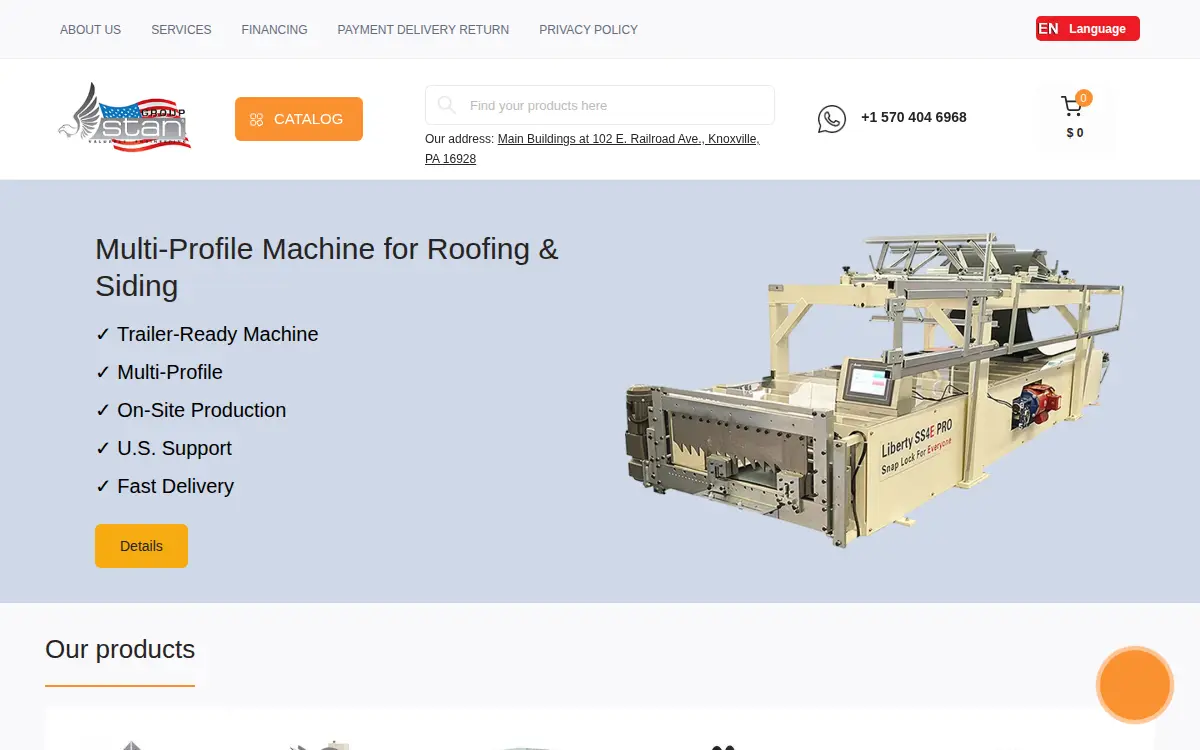Image resolution: width=1200 pixels, height=750 pixels.
Task: Open the CATALOG button
Action: [x=299, y=119]
